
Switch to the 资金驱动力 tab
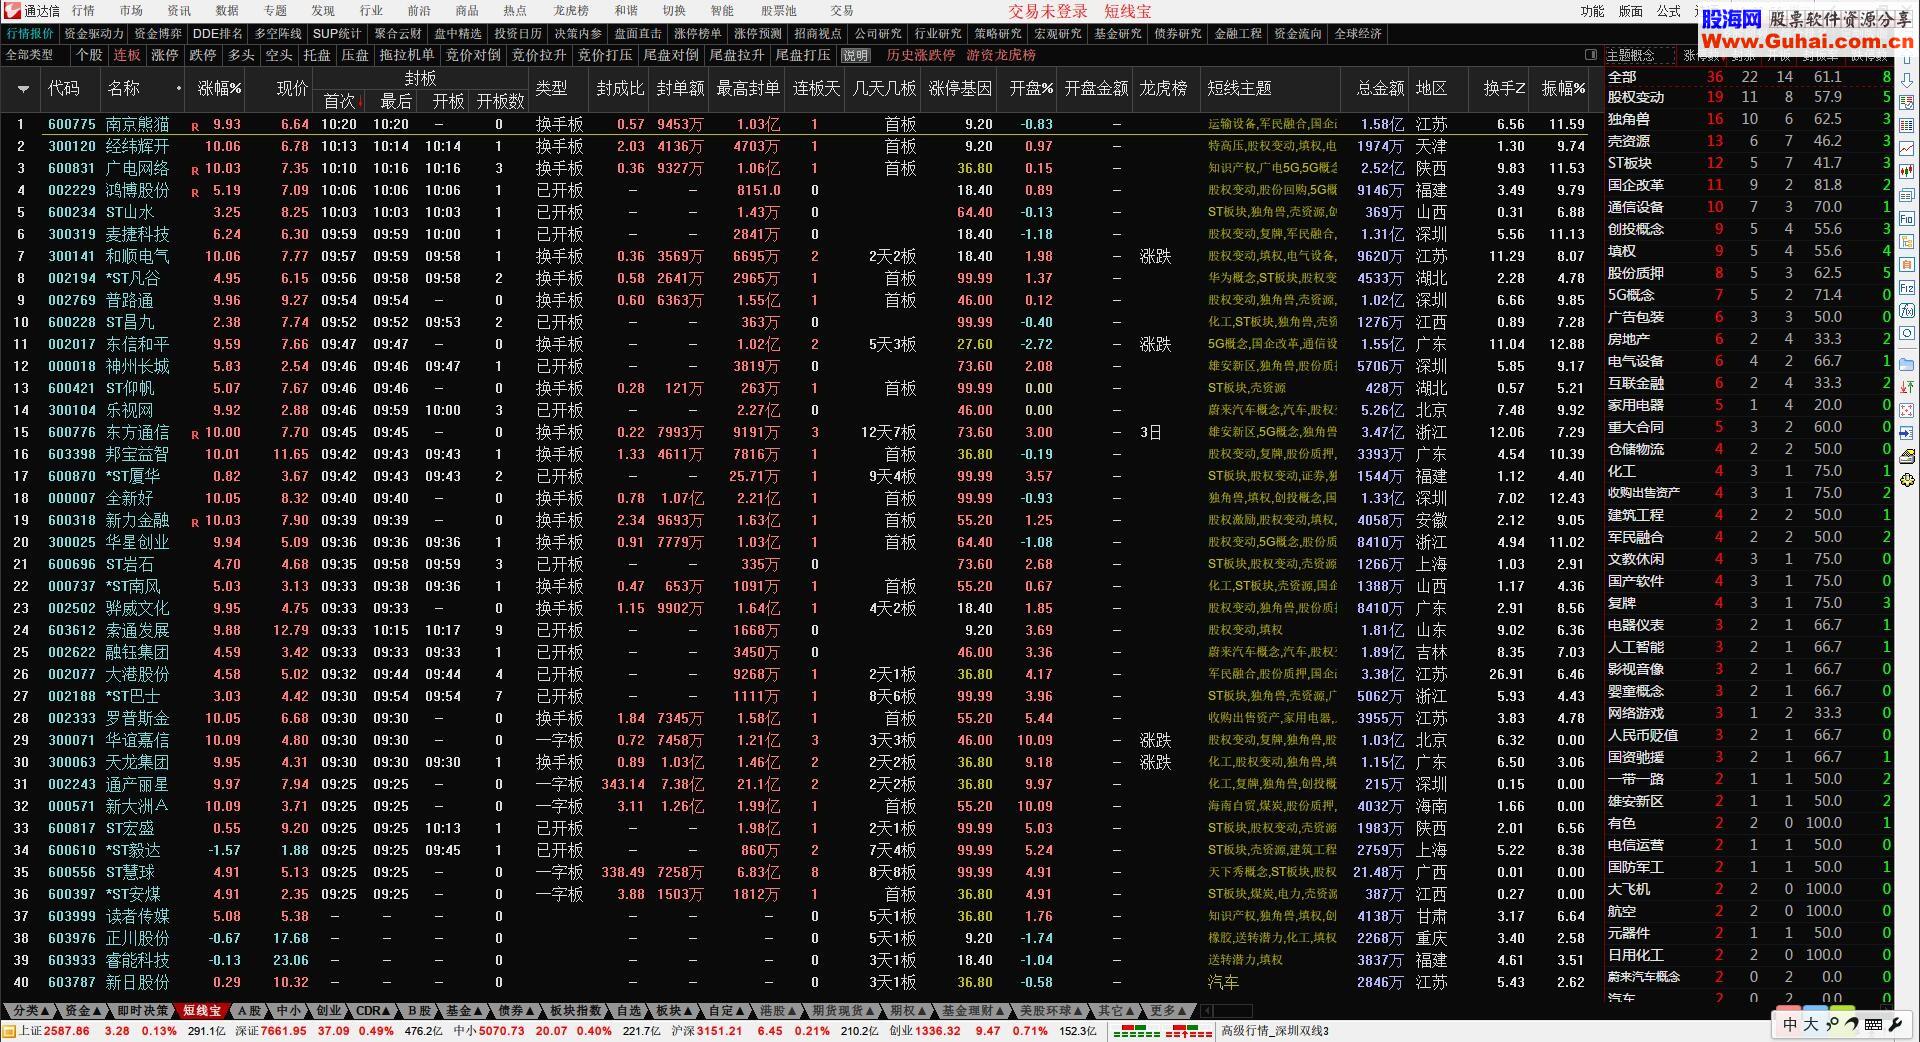point(94,33)
